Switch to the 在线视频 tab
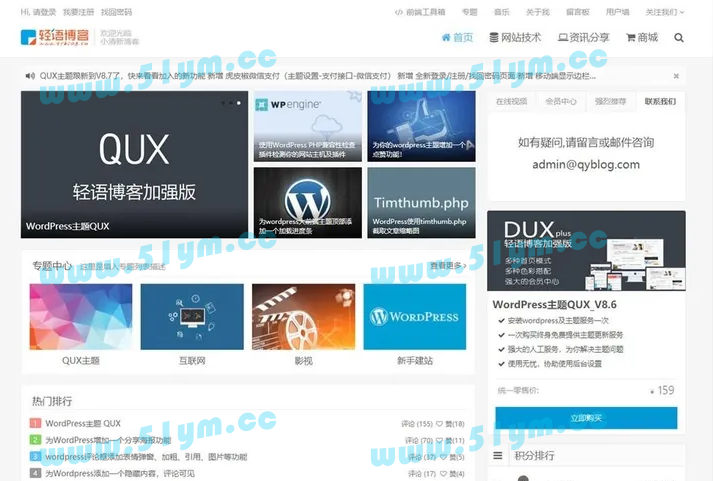The image size is (713, 481). [512, 101]
